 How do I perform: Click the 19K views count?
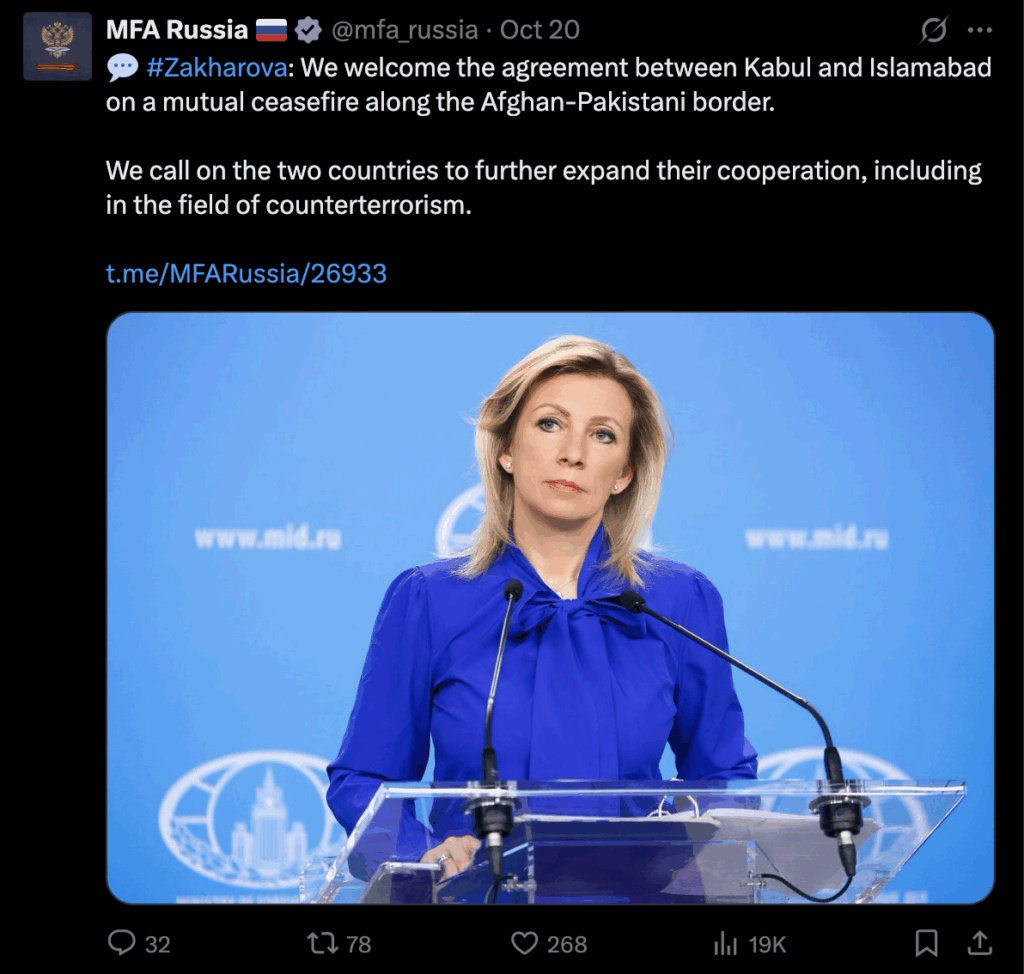(767, 945)
